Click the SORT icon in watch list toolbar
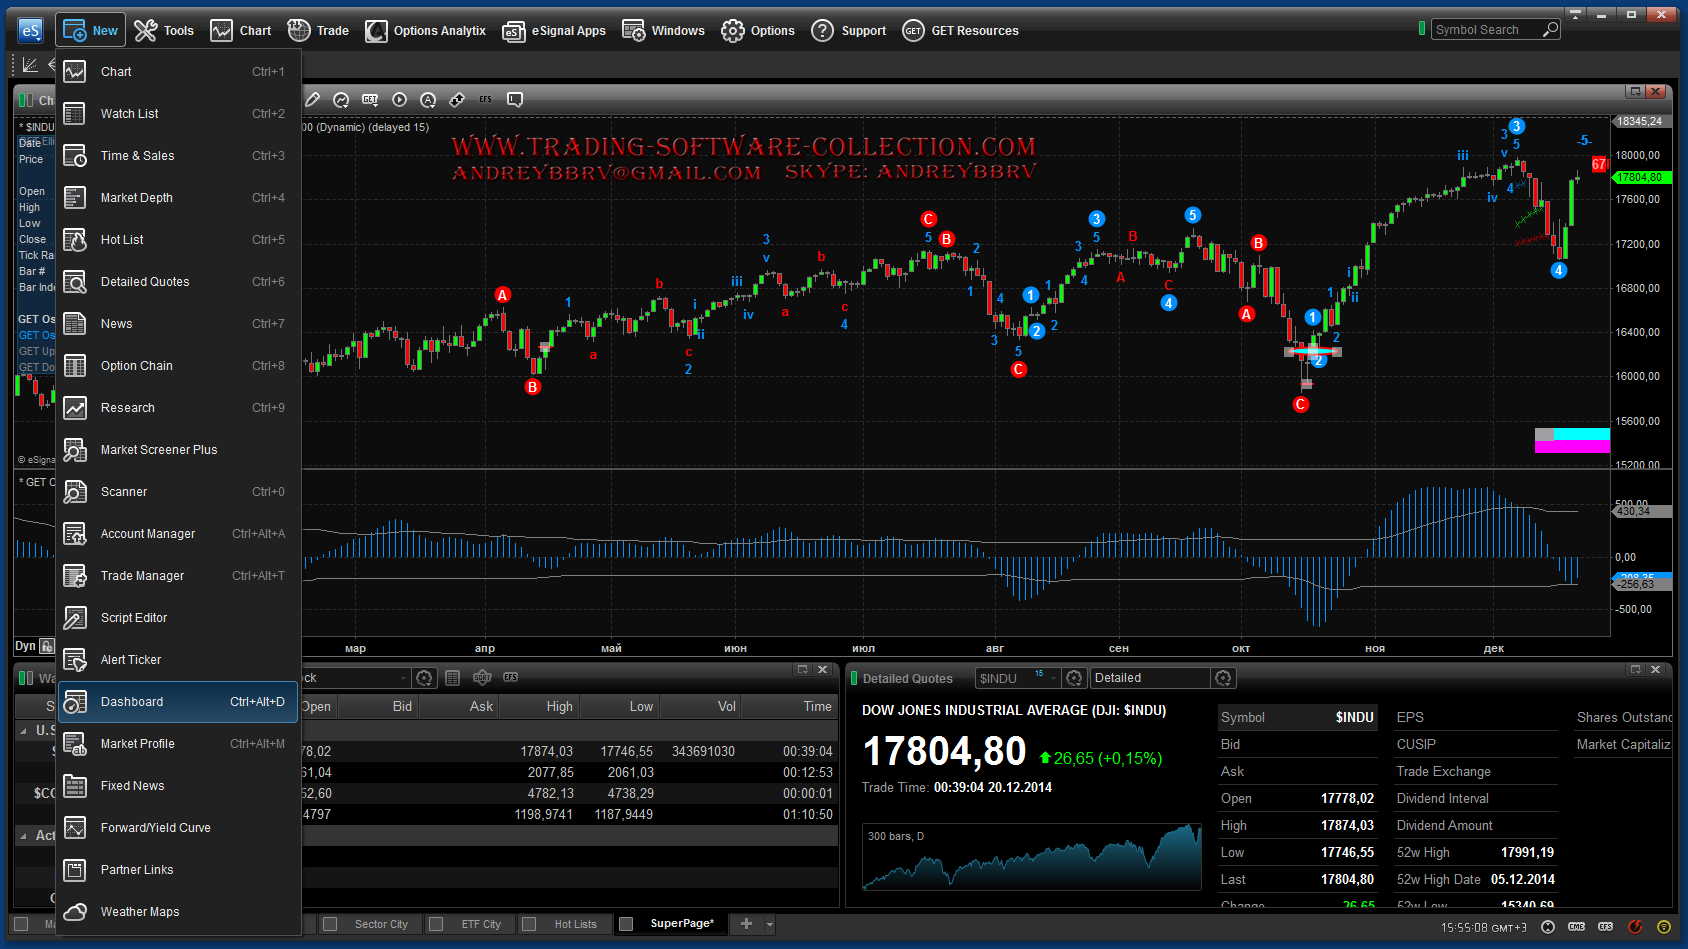The height and width of the screenshot is (949, 1688). 482,678
